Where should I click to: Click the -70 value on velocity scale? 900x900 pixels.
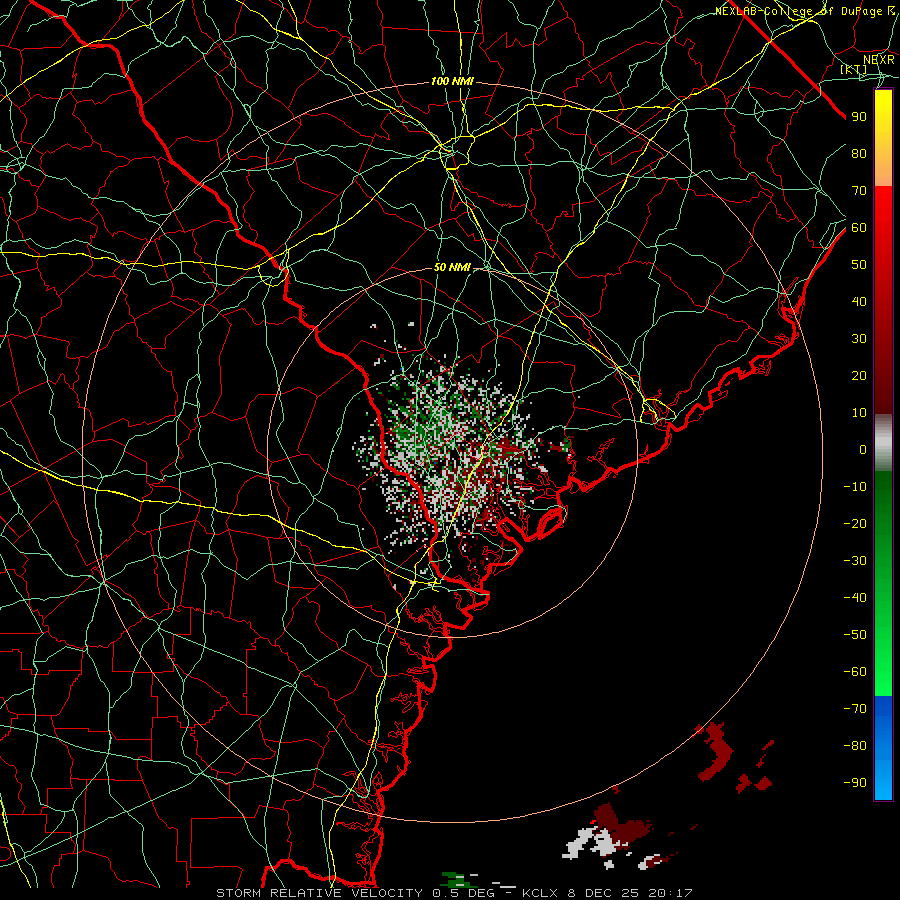(855, 709)
